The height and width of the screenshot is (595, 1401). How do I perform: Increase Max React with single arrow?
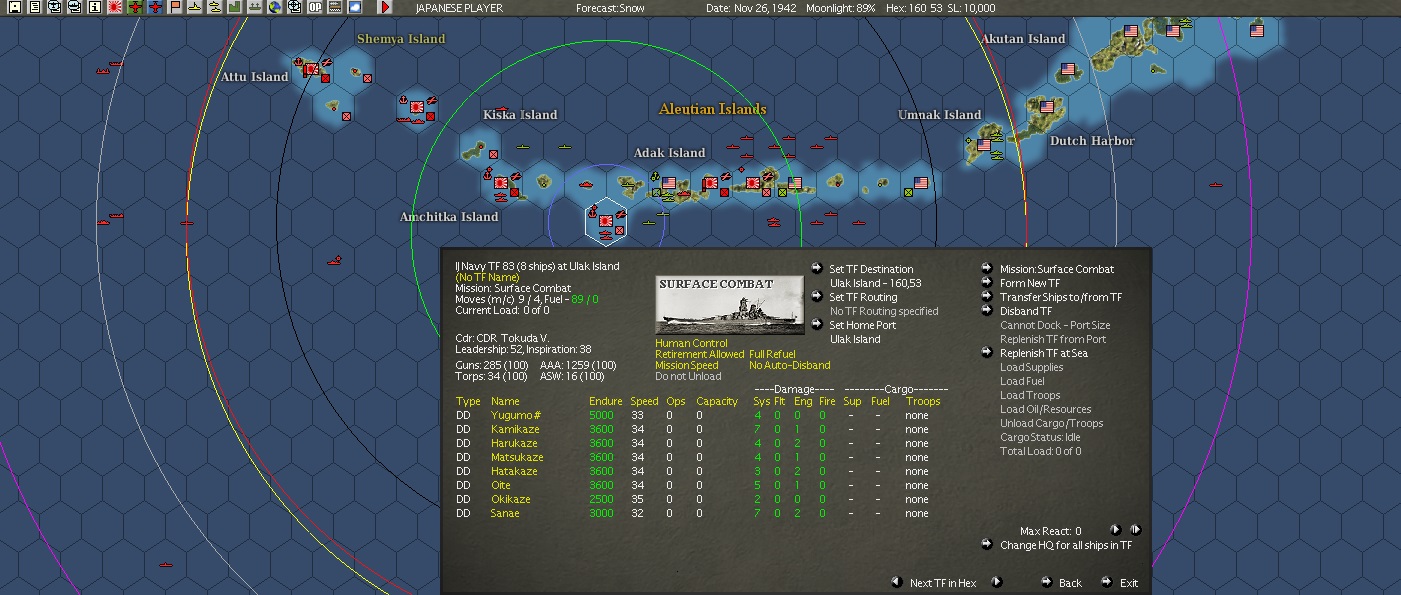pyautogui.click(x=1116, y=530)
